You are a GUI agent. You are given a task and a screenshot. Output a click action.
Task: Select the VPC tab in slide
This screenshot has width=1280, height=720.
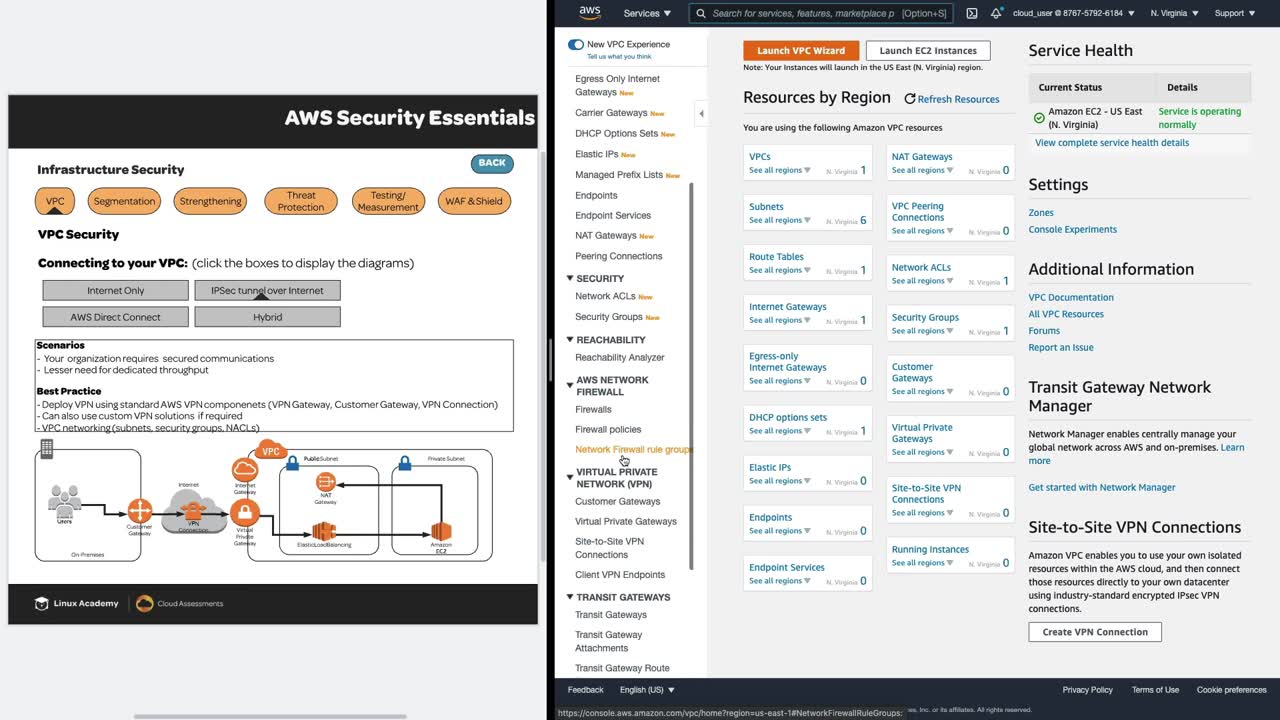coord(55,201)
